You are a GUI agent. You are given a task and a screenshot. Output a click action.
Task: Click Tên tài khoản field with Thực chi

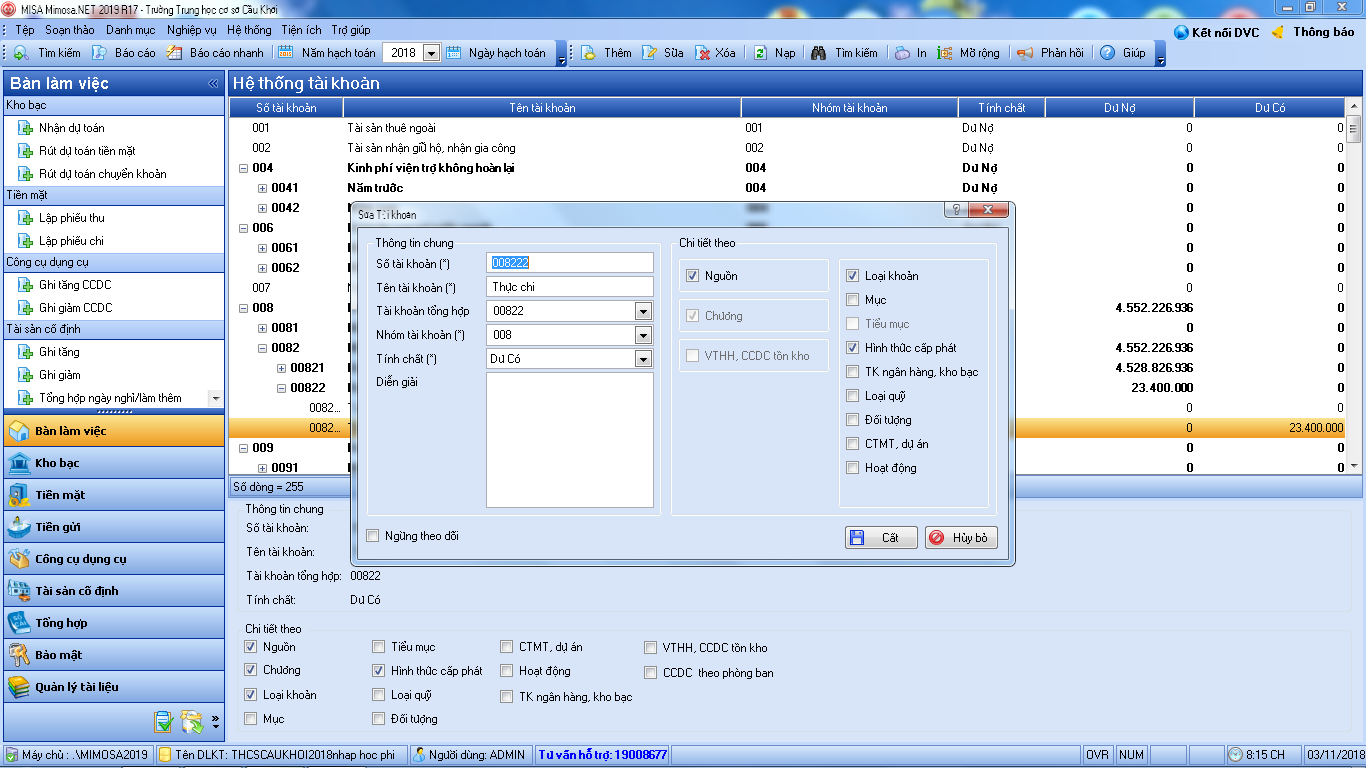(x=569, y=287)
